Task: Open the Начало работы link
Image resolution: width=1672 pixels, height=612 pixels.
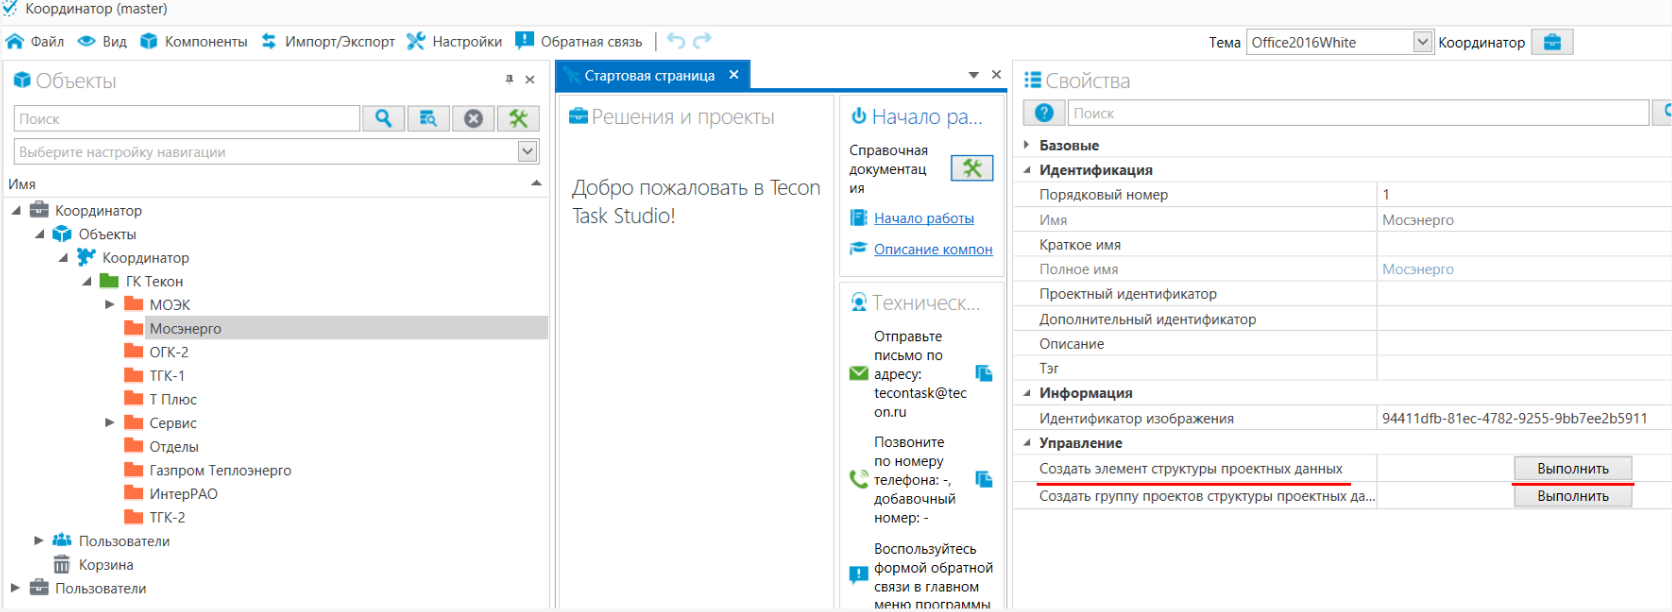Action: click(x=923, y=218)
